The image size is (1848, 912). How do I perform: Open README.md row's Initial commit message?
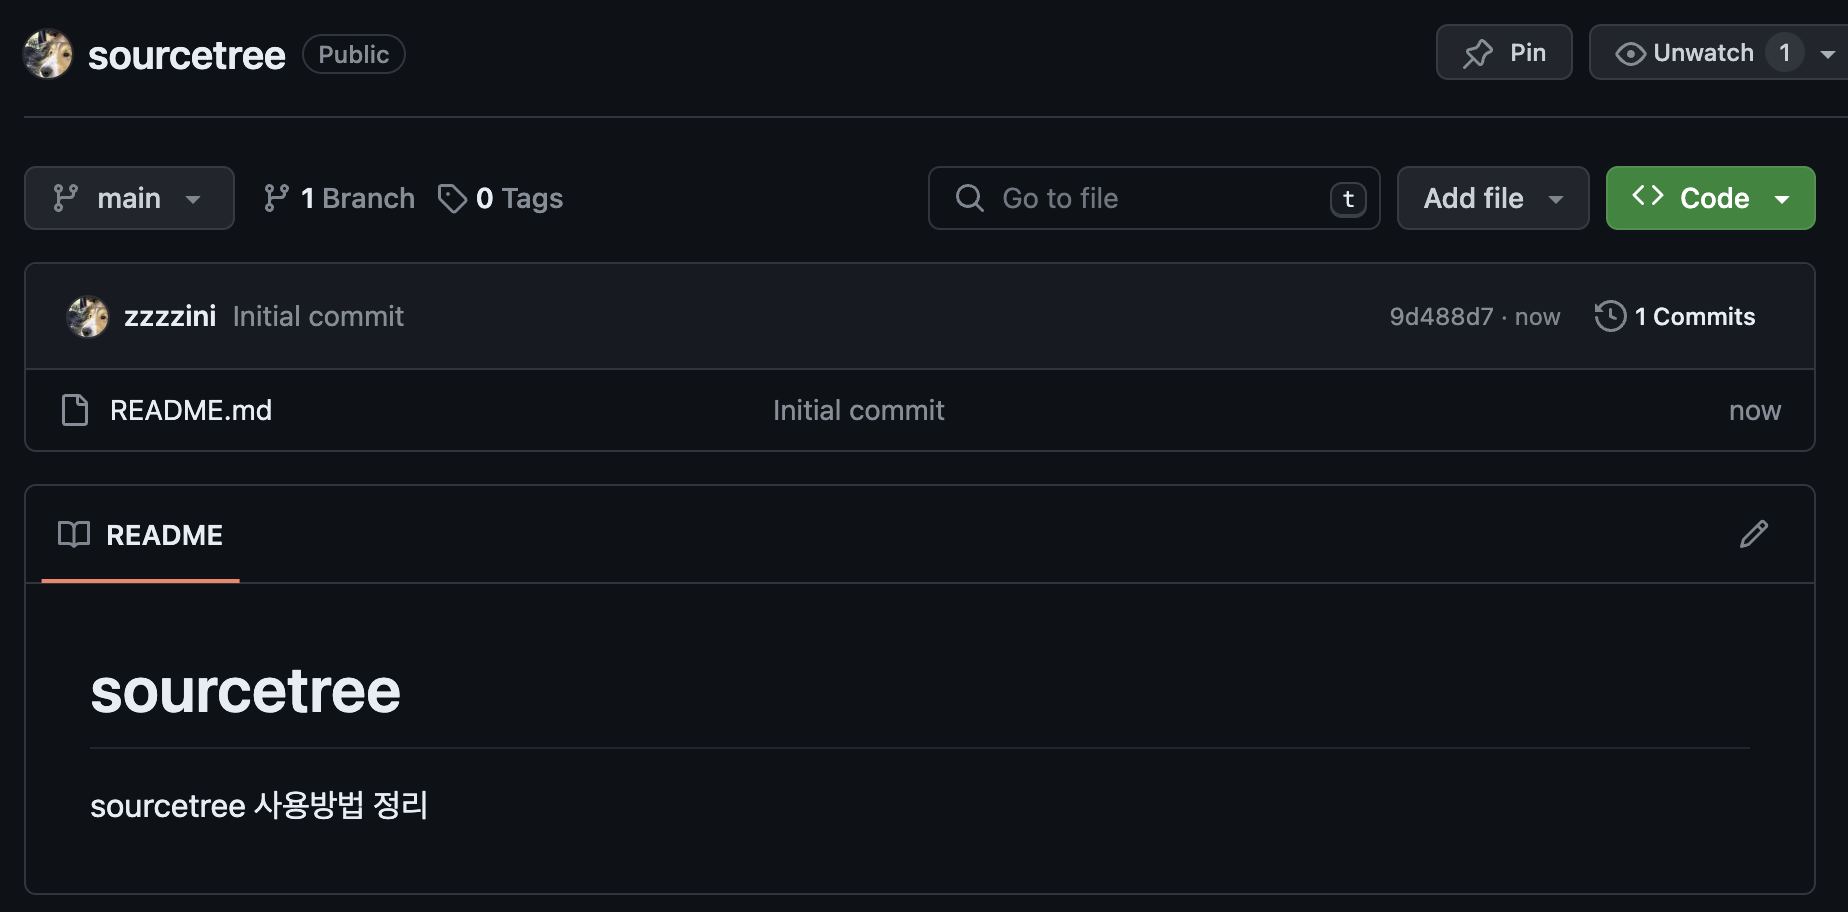point(858,410)
